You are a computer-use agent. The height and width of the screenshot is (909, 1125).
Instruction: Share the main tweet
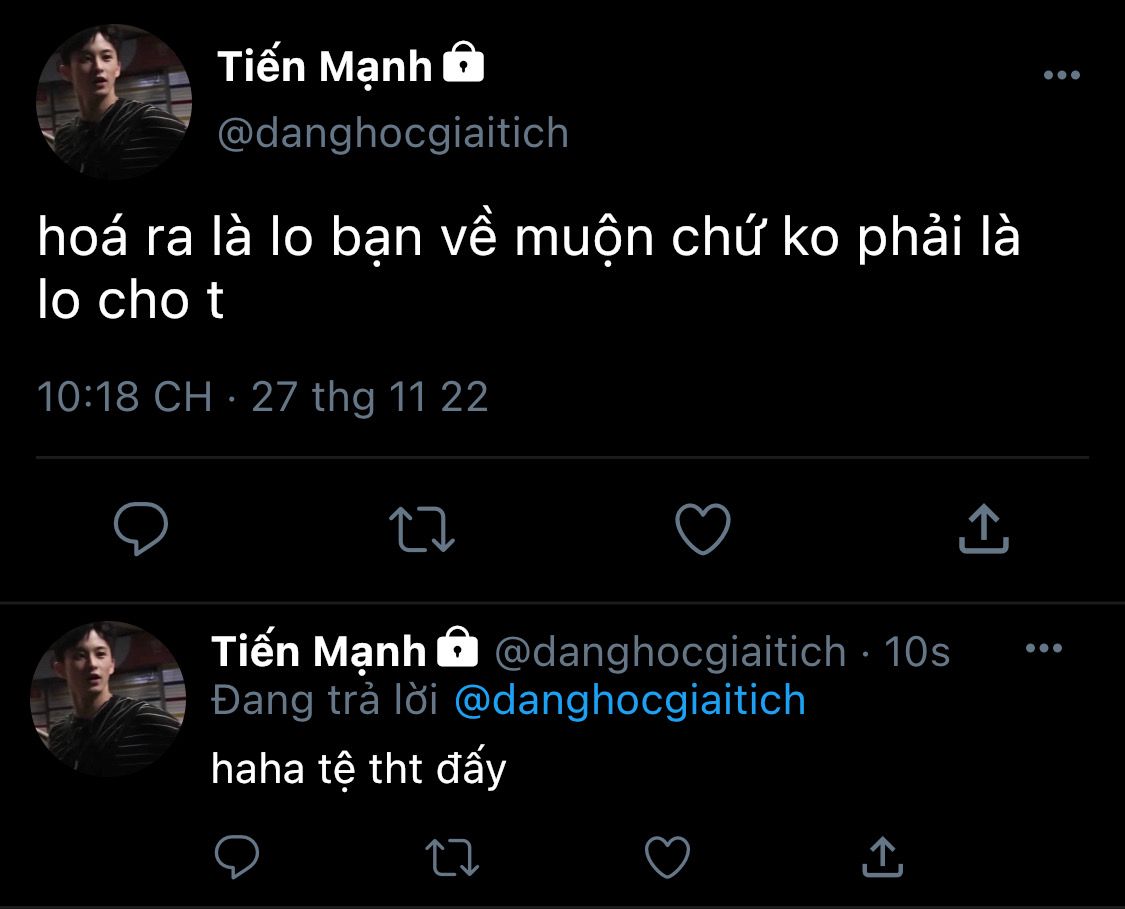[984, 529]
